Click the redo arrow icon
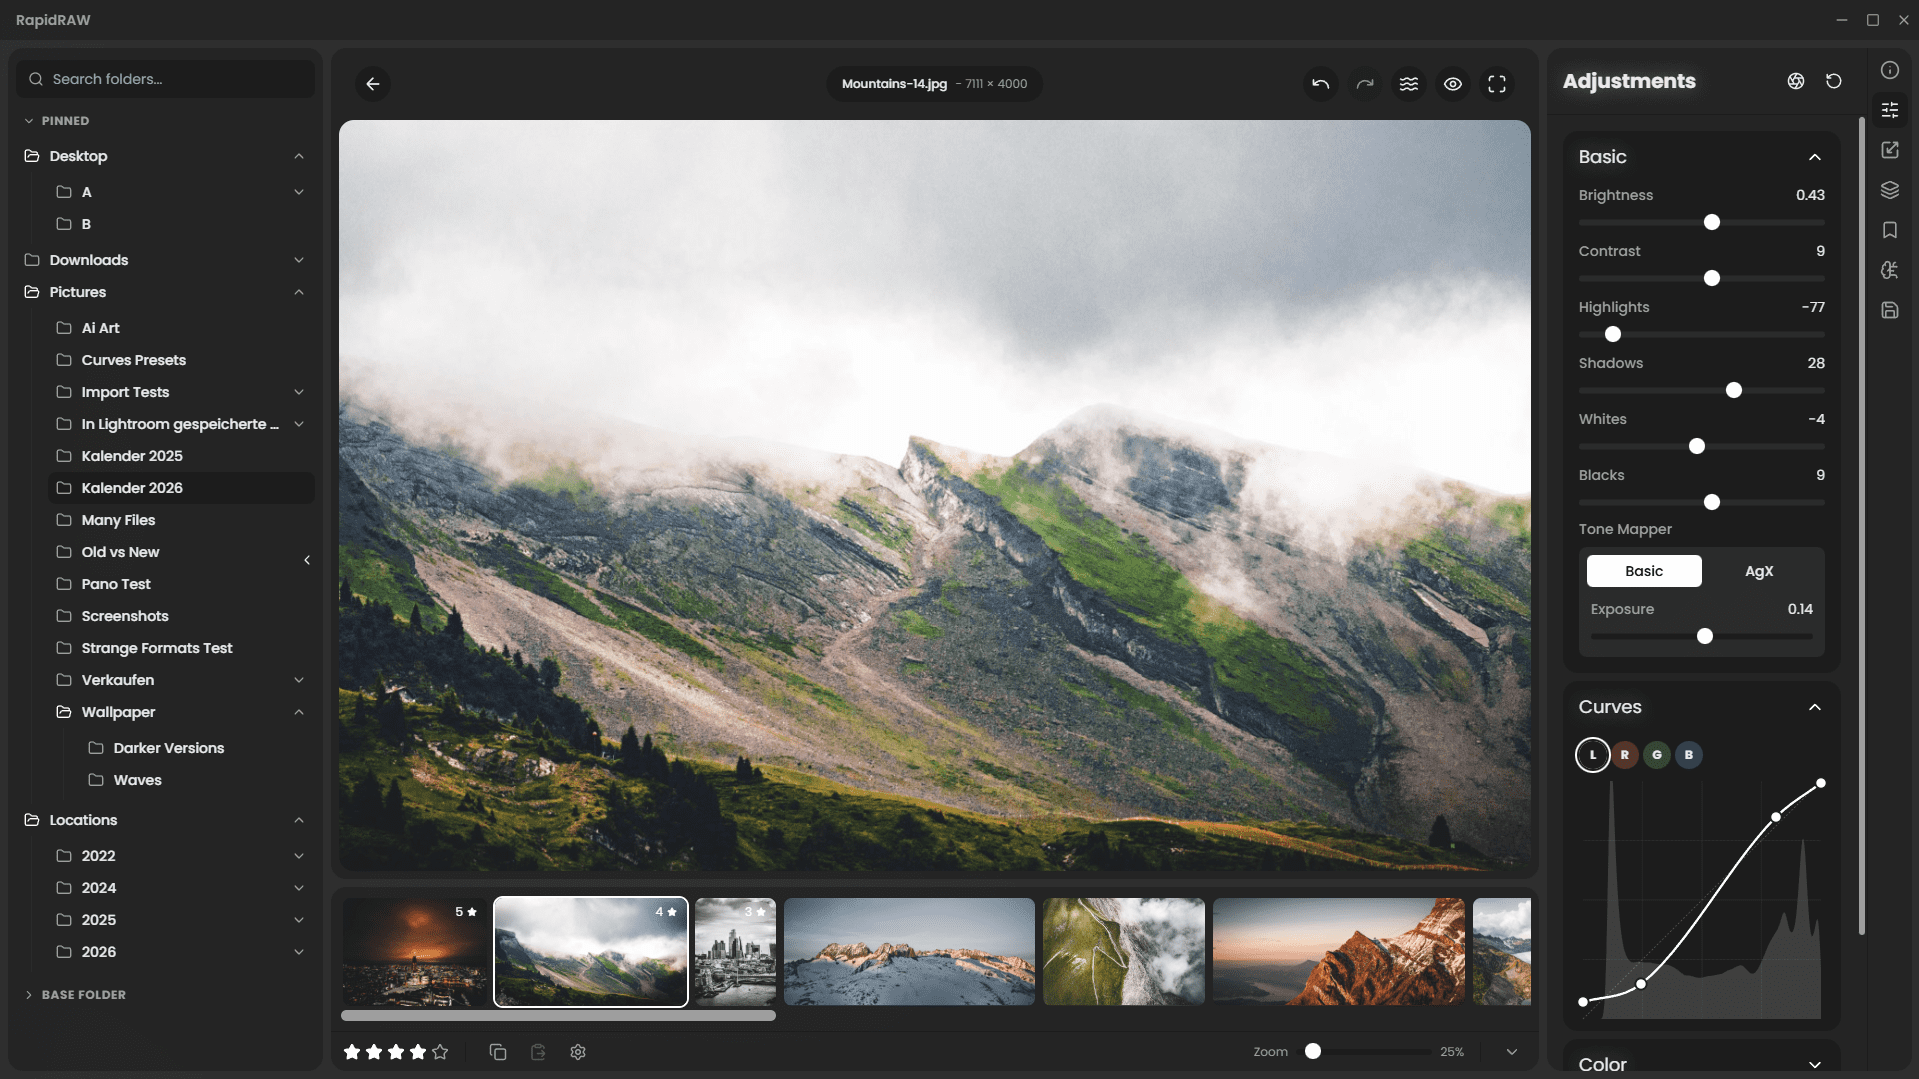 pyautogui.click(x=1364, y=84)
